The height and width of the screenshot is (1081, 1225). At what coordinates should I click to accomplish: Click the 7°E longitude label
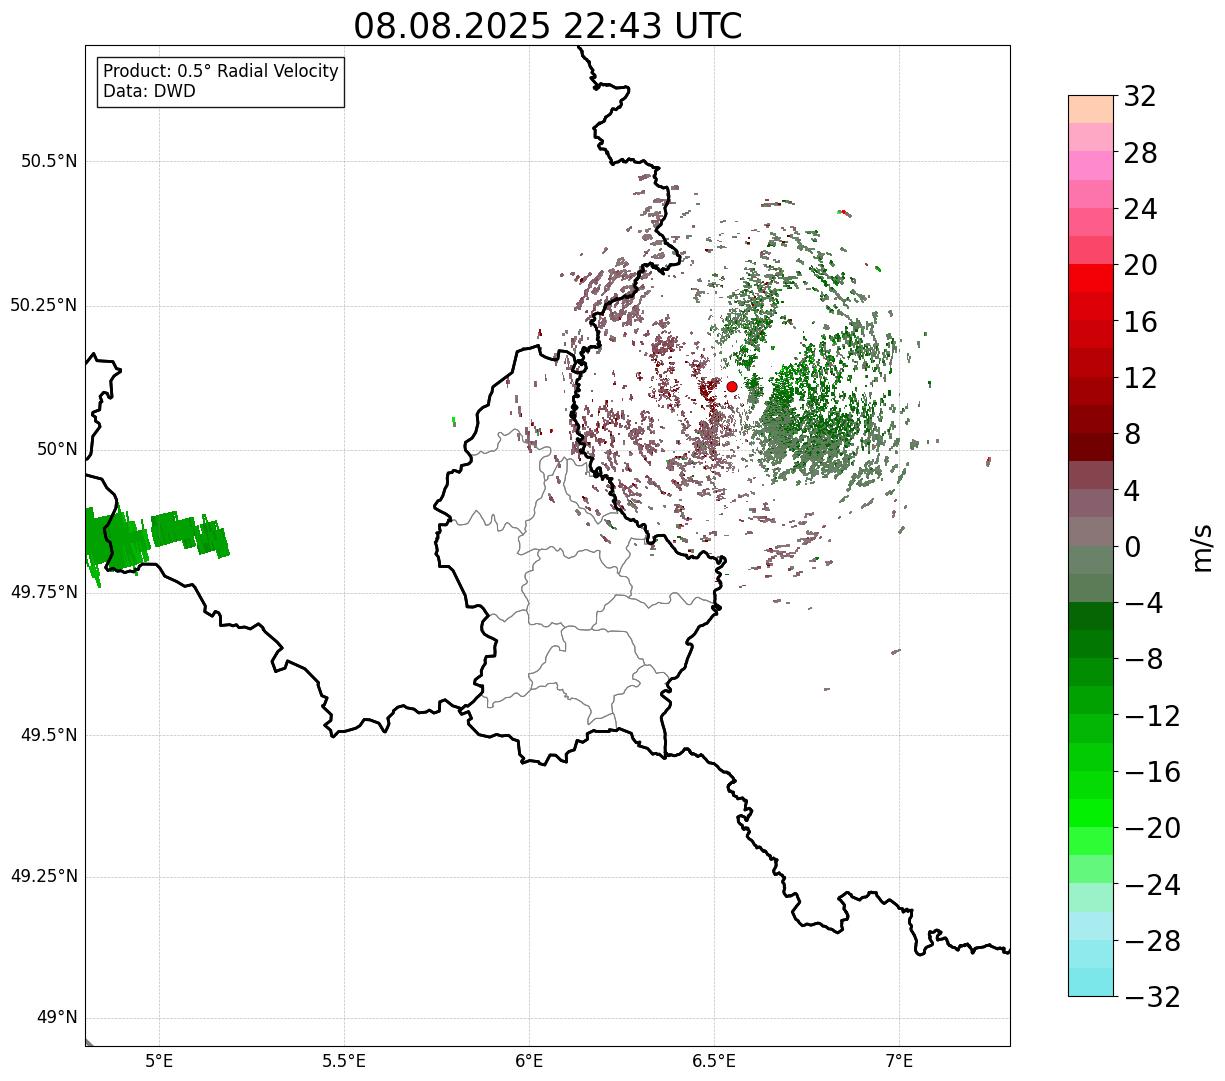point(899,1061)
